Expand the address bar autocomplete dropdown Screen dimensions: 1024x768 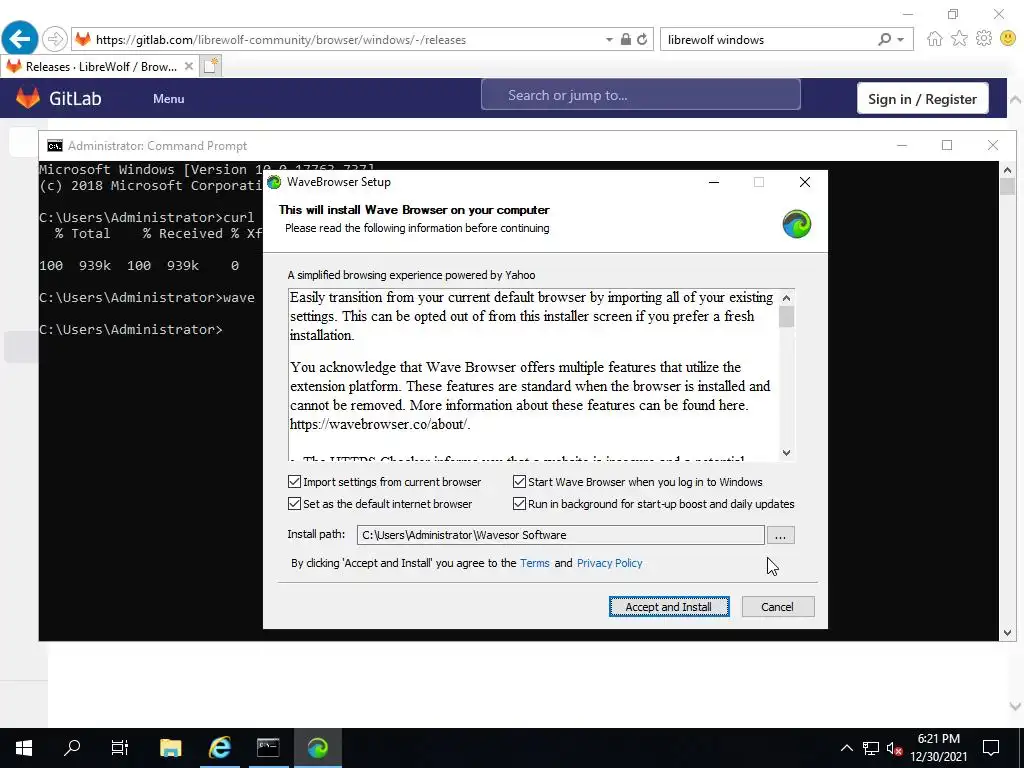[x=609, y=40]
